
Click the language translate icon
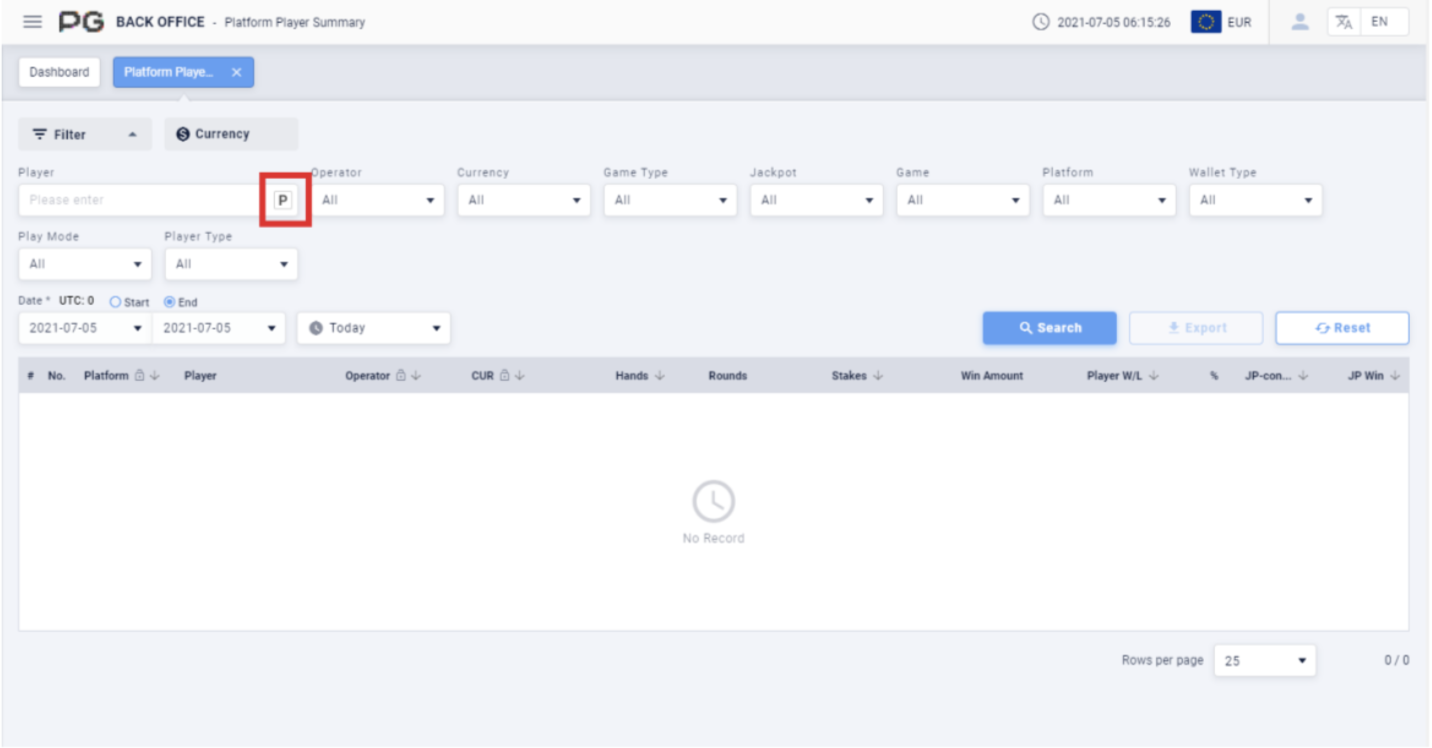pyautogui.click(x=1344, y=22)
